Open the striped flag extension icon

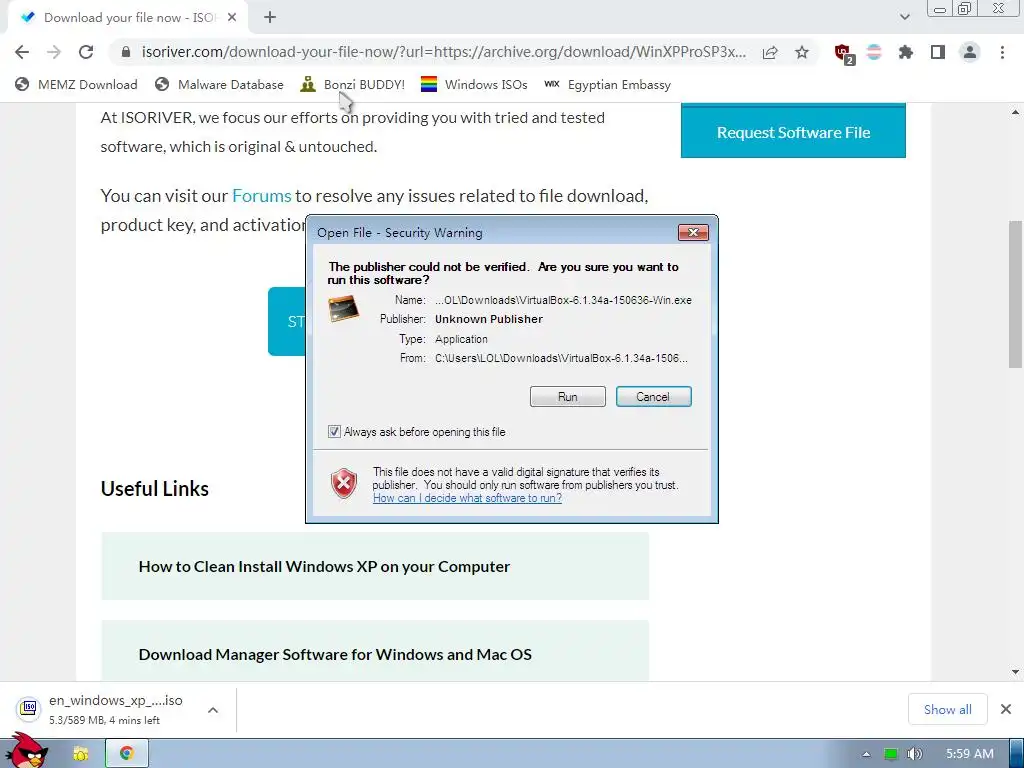(874, 52)
